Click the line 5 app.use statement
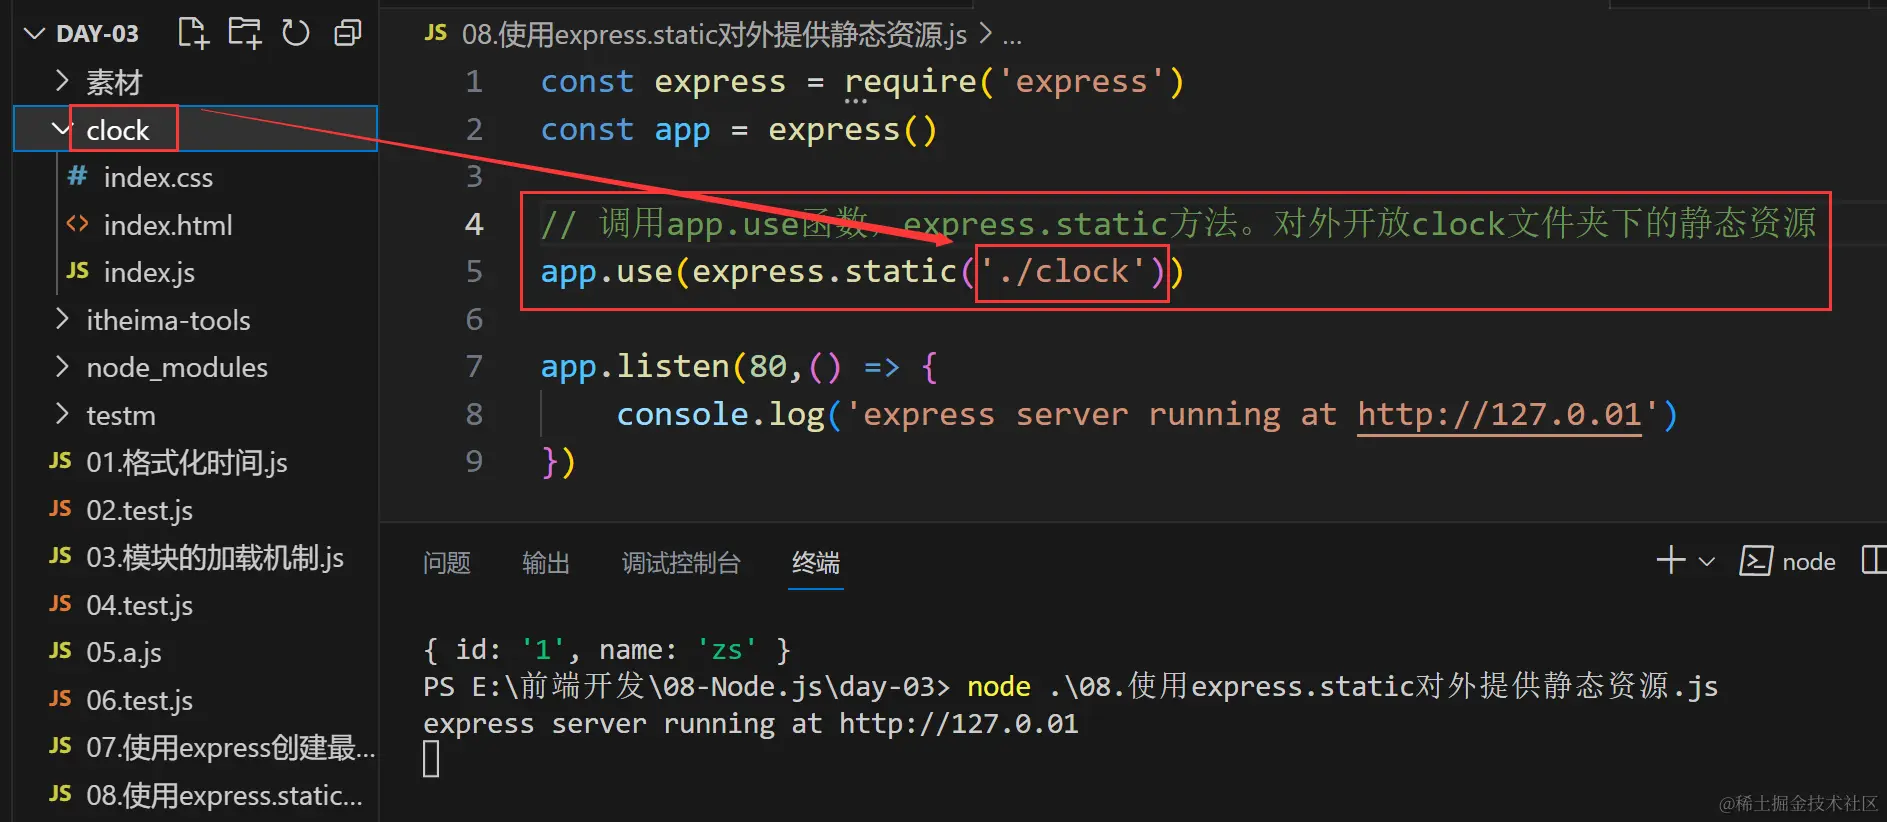This screenshot has width=1887, height=822. point(862,271)
